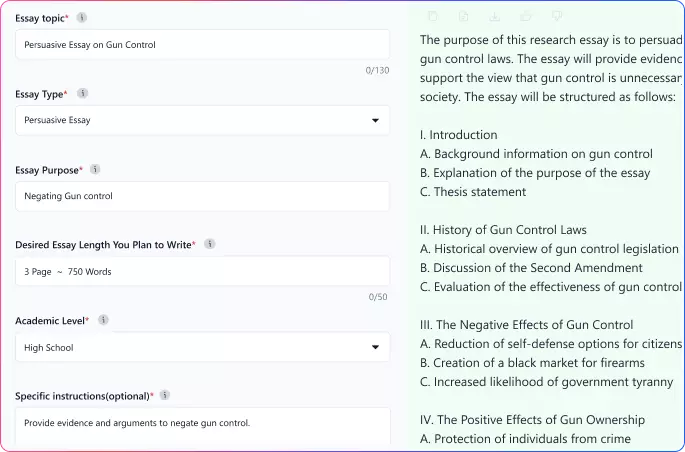Click the Persuasive Essay dropdown arrow
Viewport: 685px width, 452px height.
[x=376, y=120]
